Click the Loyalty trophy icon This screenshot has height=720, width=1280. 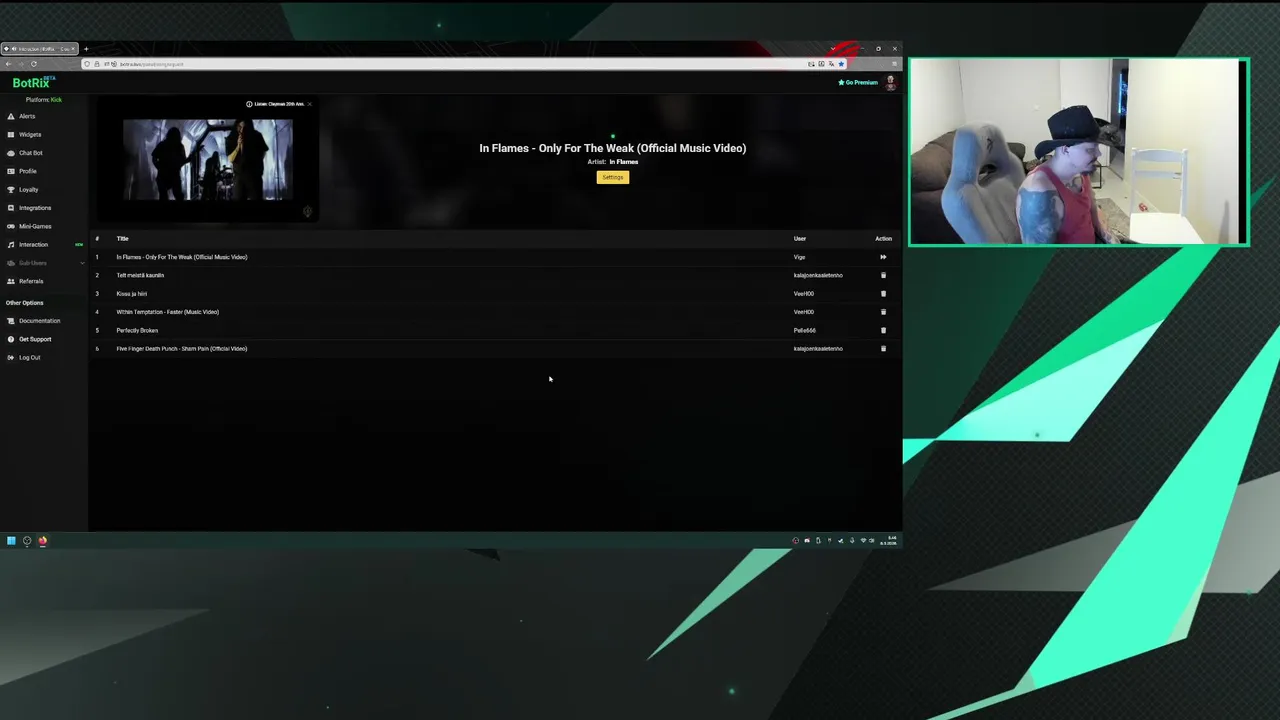pyautogui.click(x=11, y=189)
